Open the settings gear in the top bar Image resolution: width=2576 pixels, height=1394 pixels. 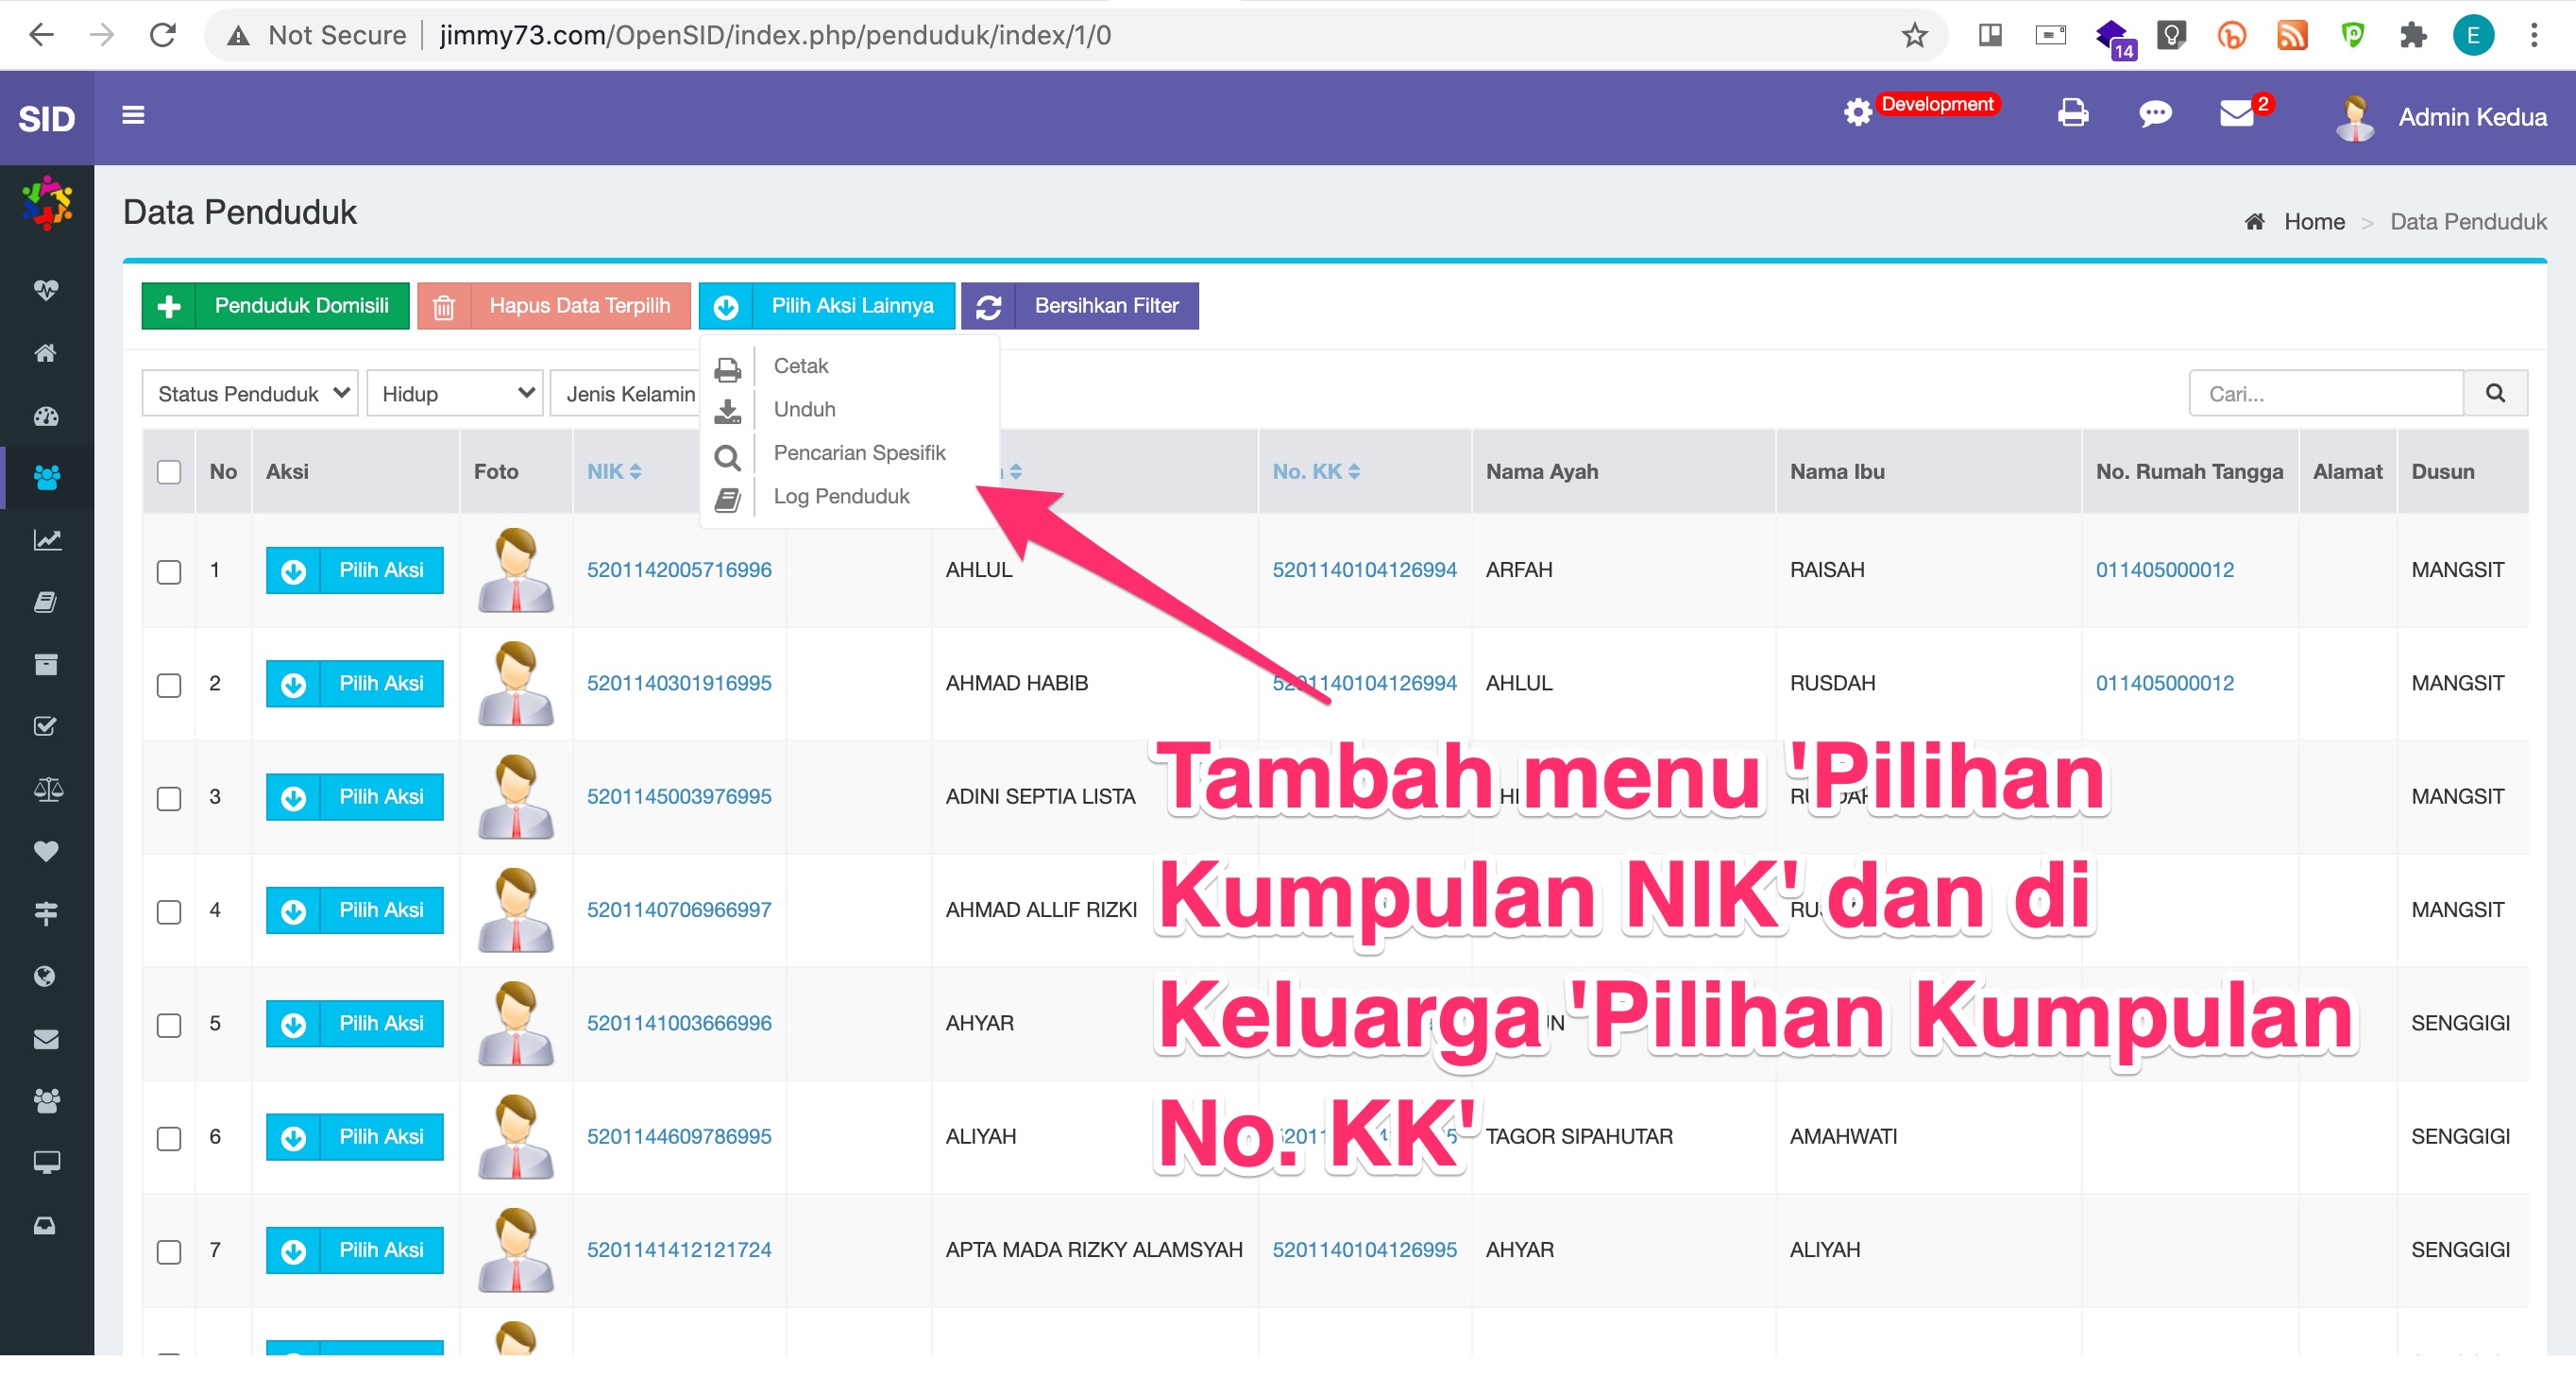pyautogui.click(x=1857, y=113)
